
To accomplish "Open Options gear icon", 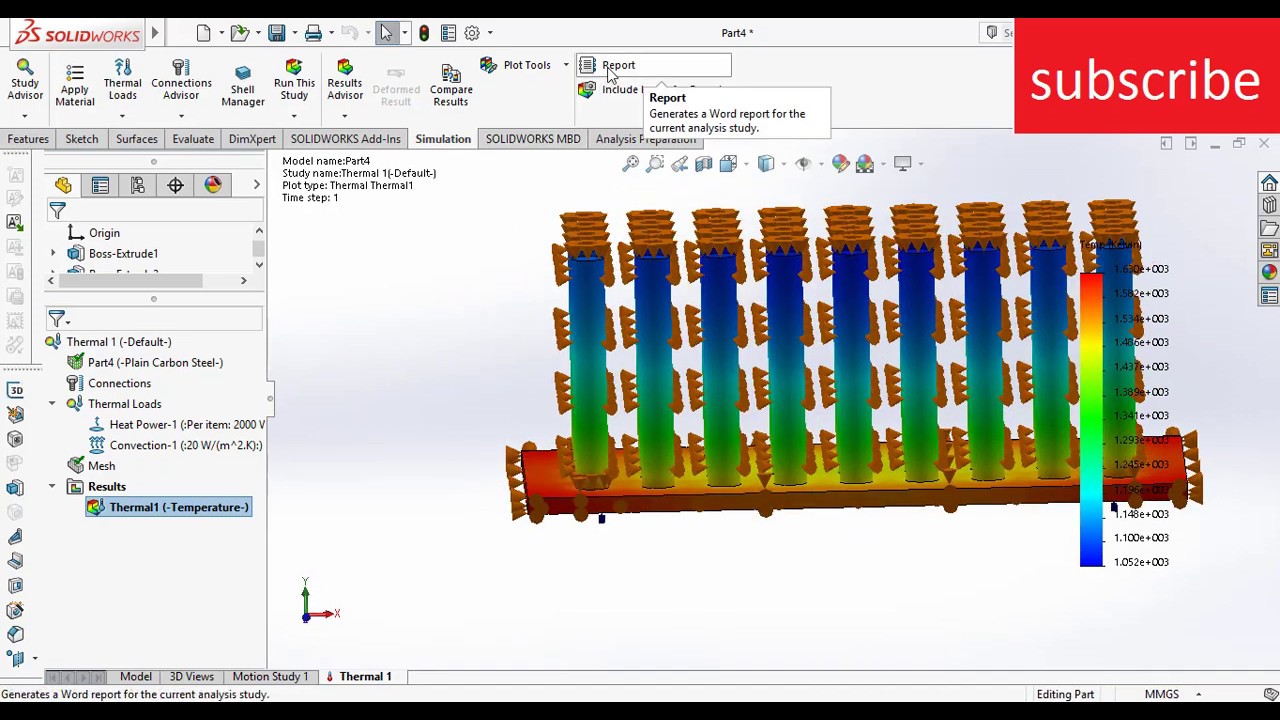I will click(472, 33).
